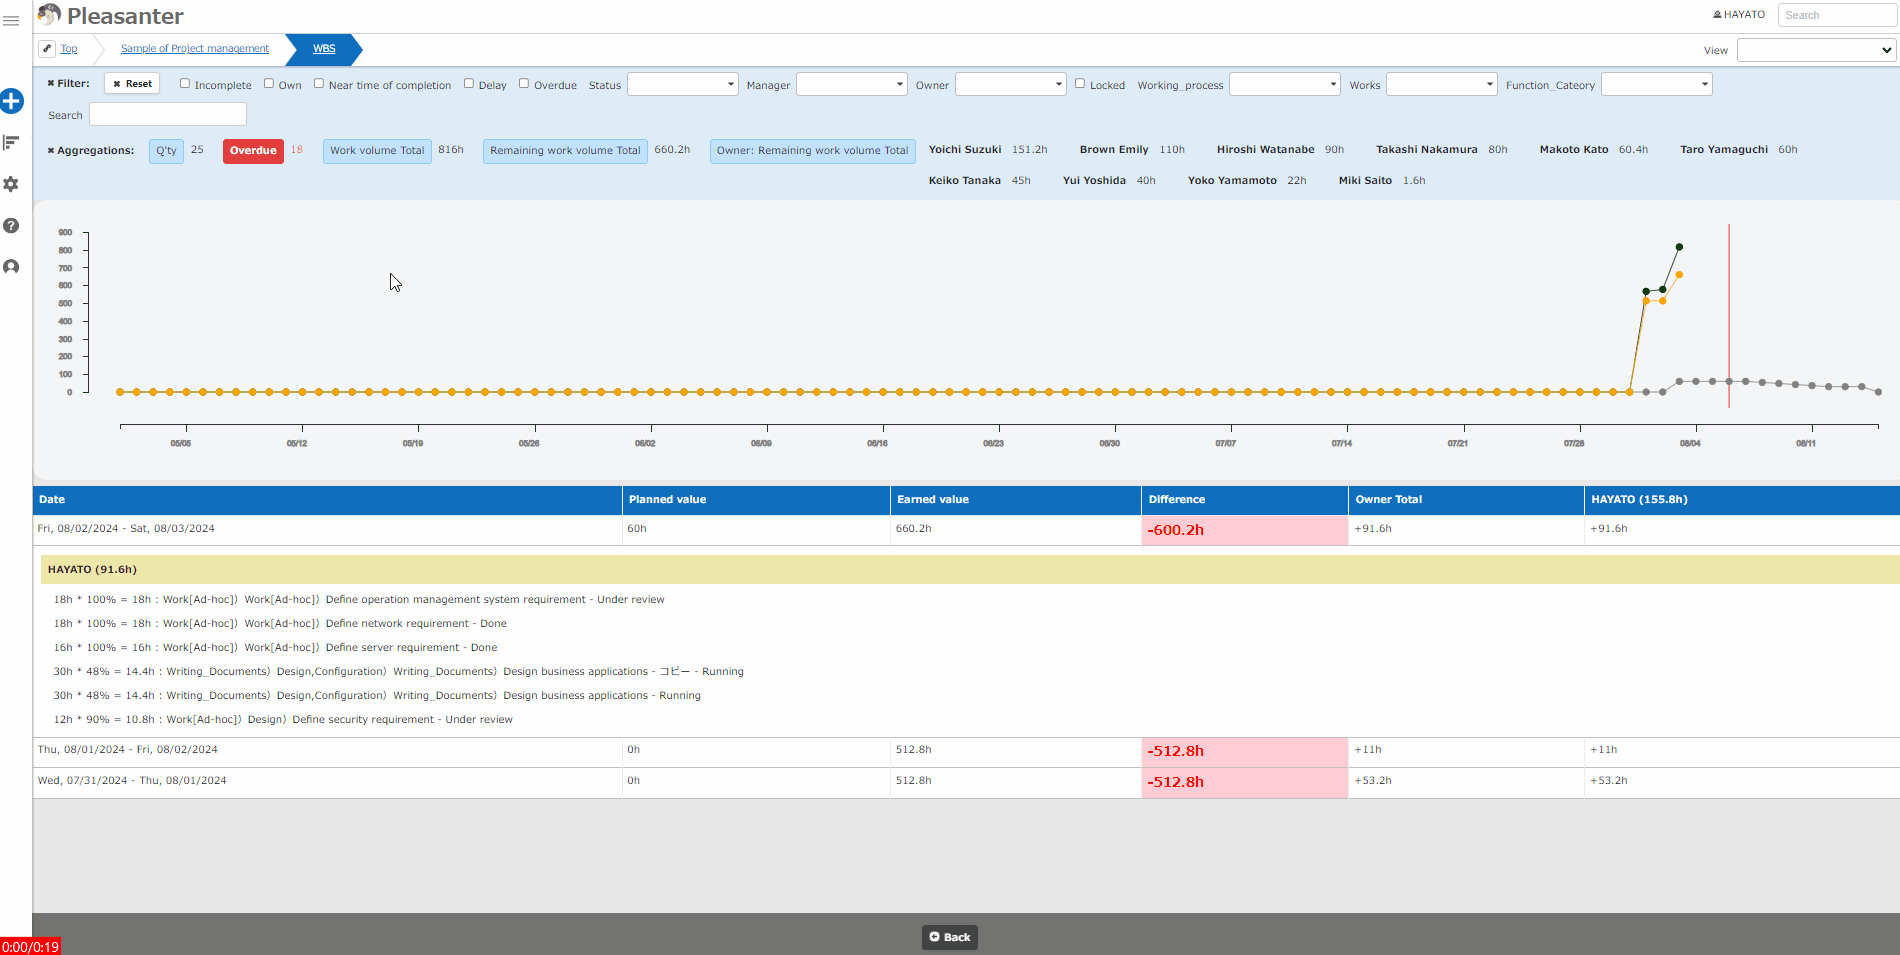Screen dimensions: 1900x955
Task: Check the Locked filter checkbox
Action: (x=1080, y=84)
